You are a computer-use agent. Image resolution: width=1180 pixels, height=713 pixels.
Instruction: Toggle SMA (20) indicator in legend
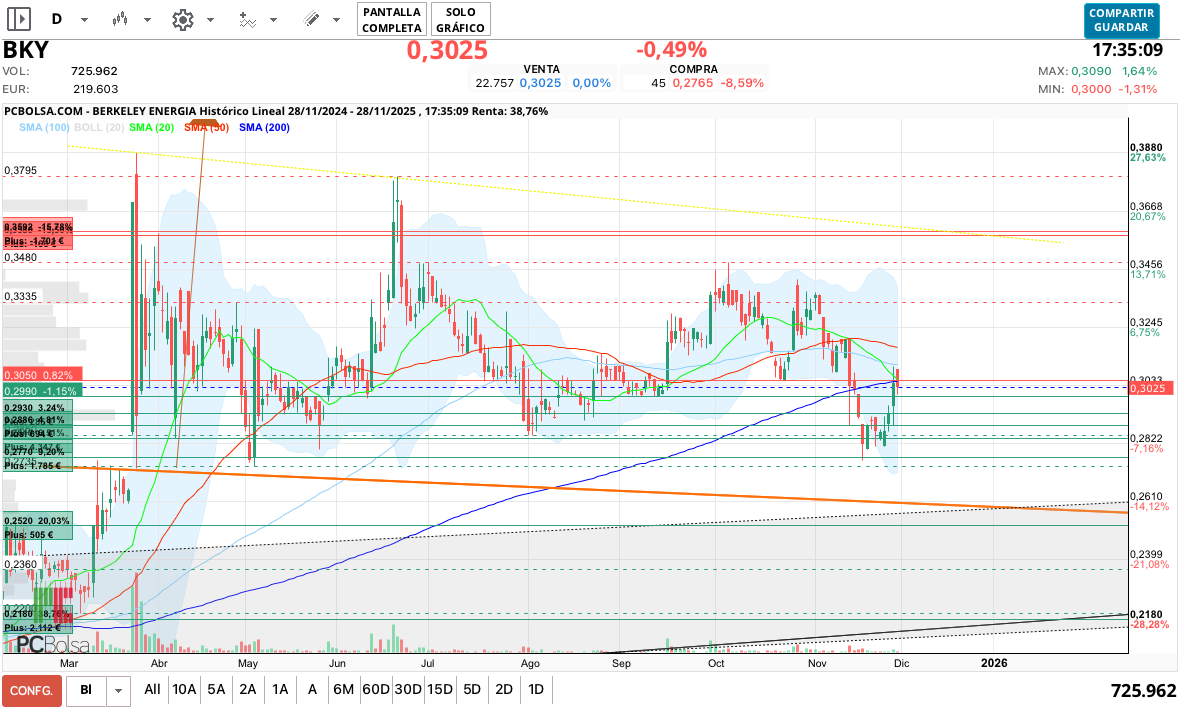[x=152, y=127]
